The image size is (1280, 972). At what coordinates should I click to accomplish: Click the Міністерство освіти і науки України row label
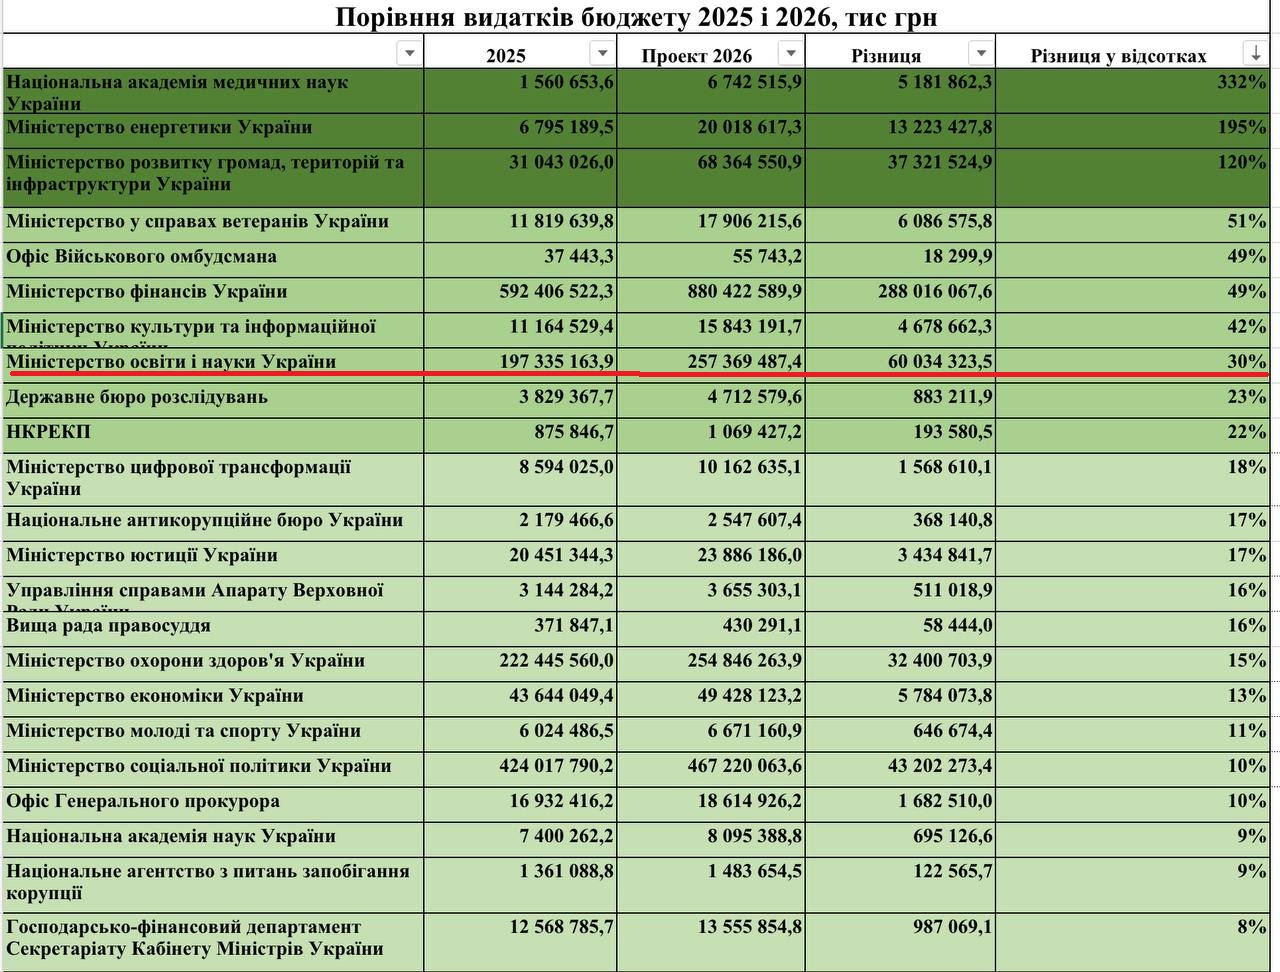click(172, 361)
